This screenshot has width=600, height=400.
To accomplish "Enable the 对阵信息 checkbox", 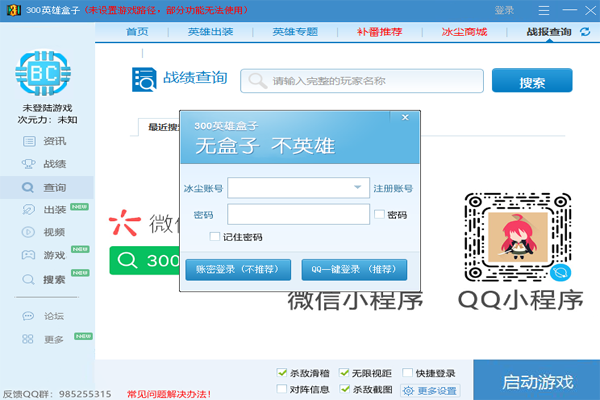I will [282, 389].
